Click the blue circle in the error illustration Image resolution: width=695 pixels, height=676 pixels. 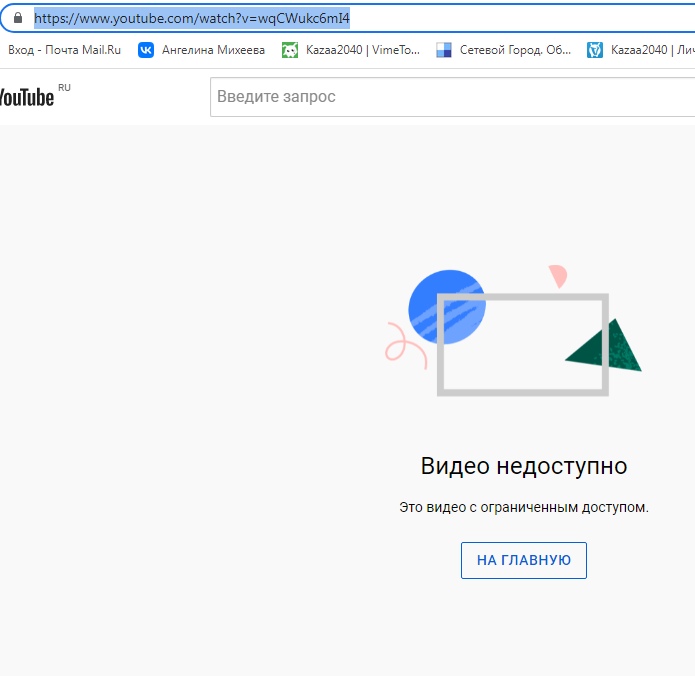[440, 300]
